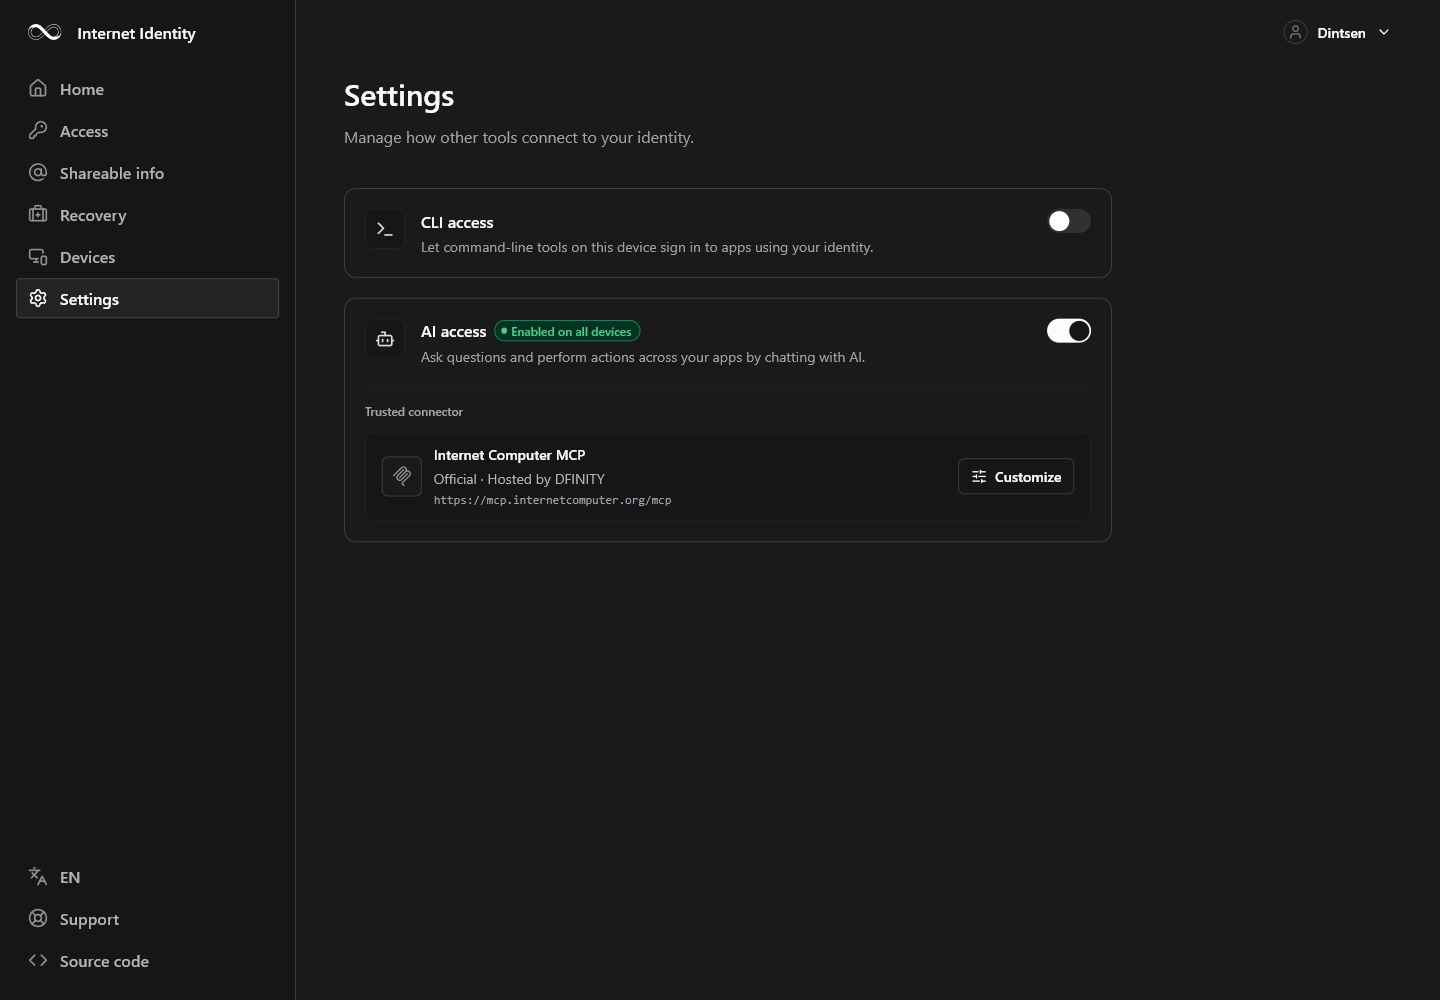This screenshot has height=1000, width=1440.
Task: Click the Enabled on all devices badge
Action: click(567, 332)
